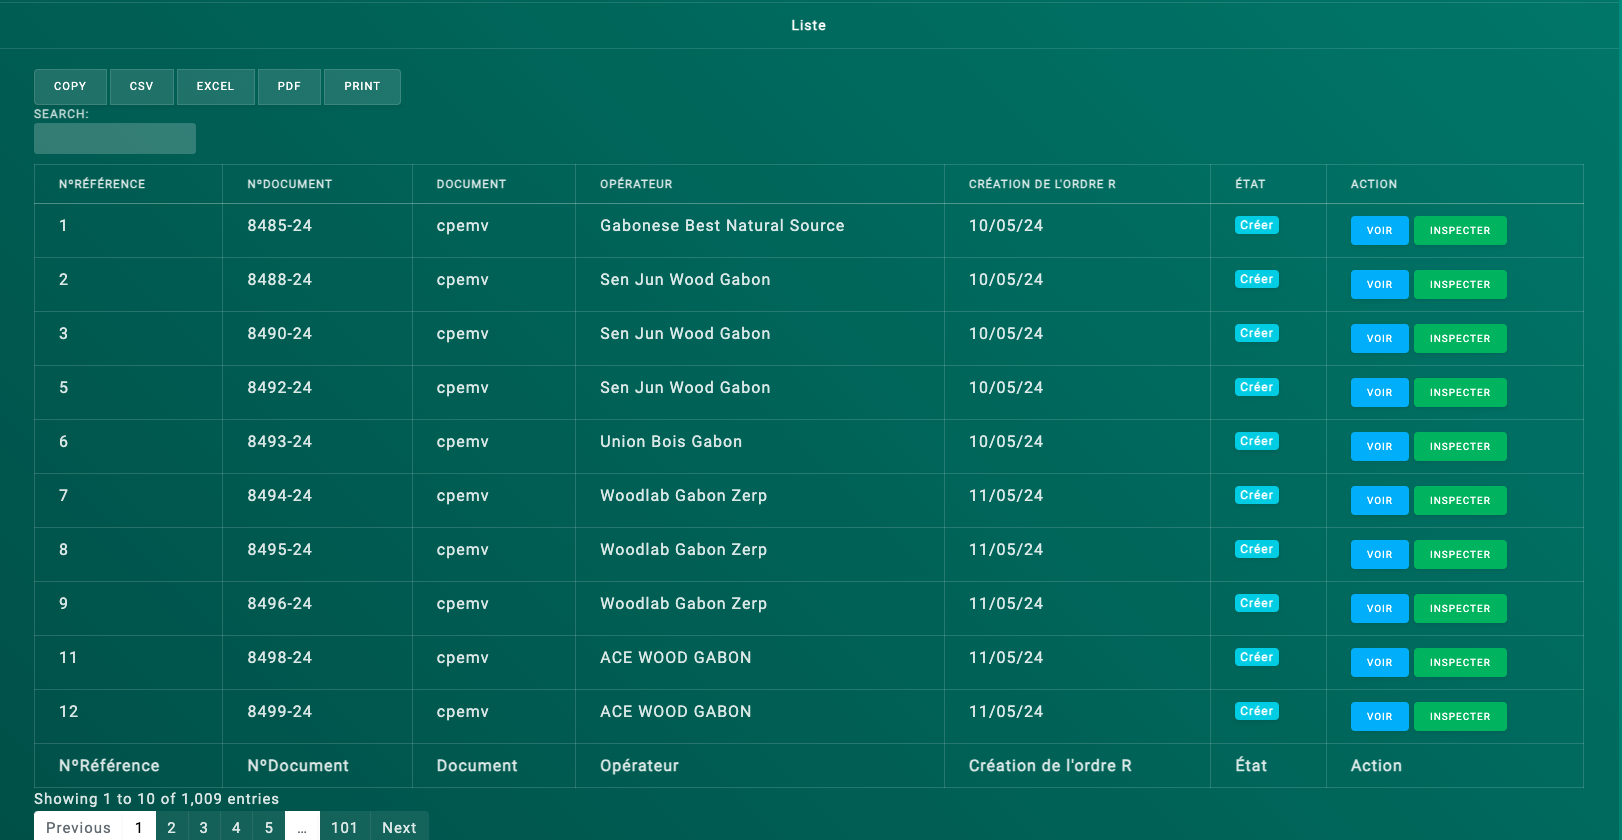Open VOIR for document 8488-24
The width and height of the screenshot is (1622, 840).
pos(1380,285)
